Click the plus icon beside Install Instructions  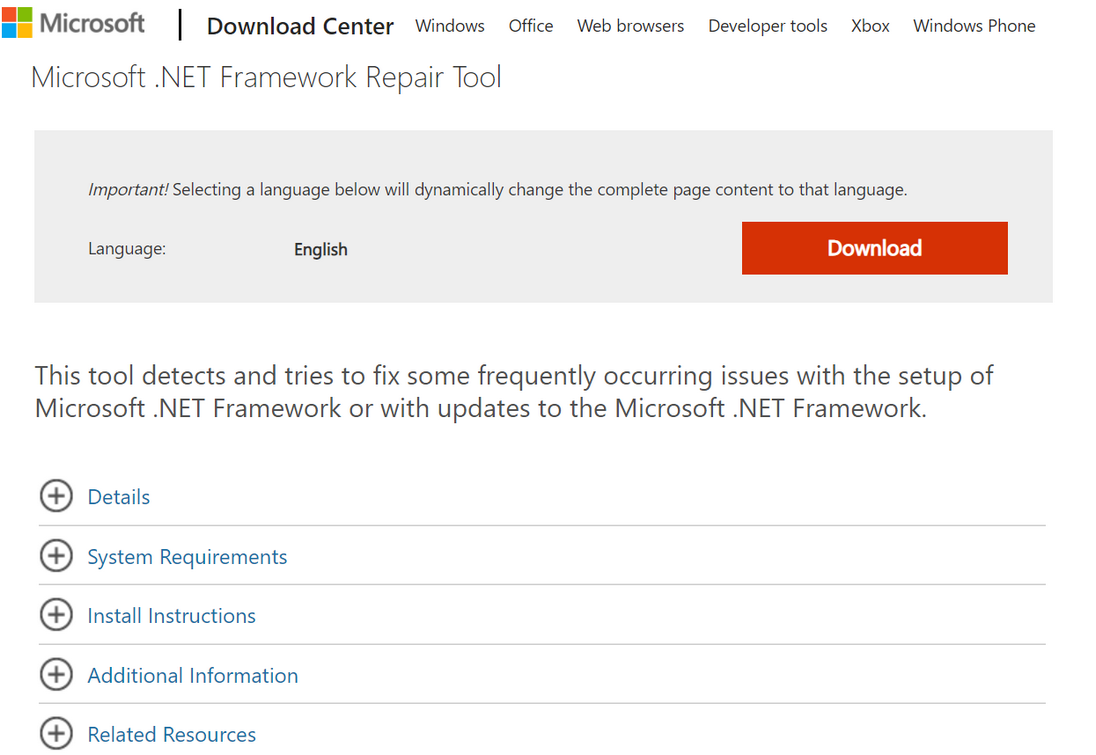coord(56,616)
